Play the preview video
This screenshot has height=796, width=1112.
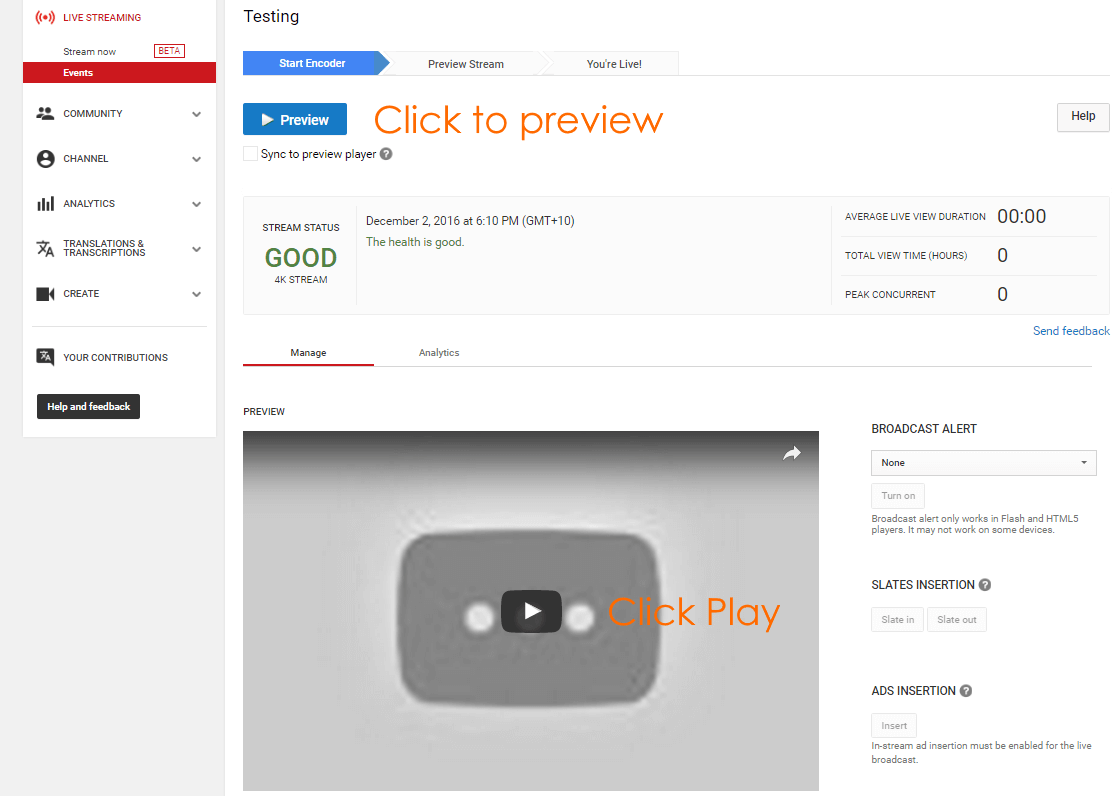(531, 611)
